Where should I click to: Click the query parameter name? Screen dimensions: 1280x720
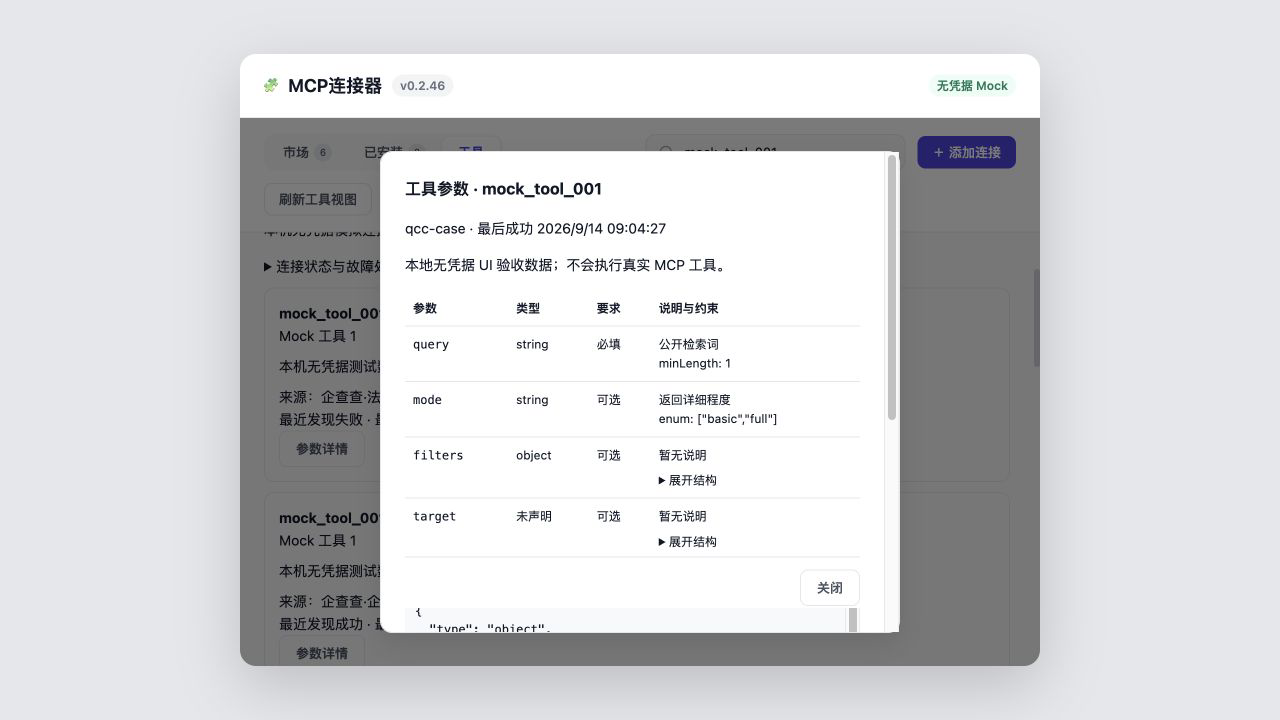pyautogui.click(x=431, y=344)
